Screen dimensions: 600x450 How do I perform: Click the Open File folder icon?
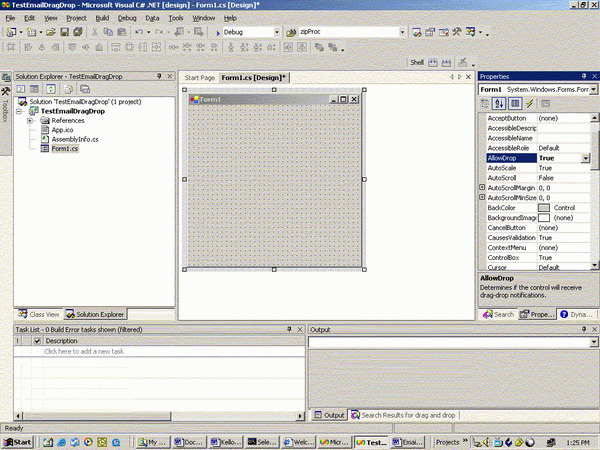coord(51,32)
